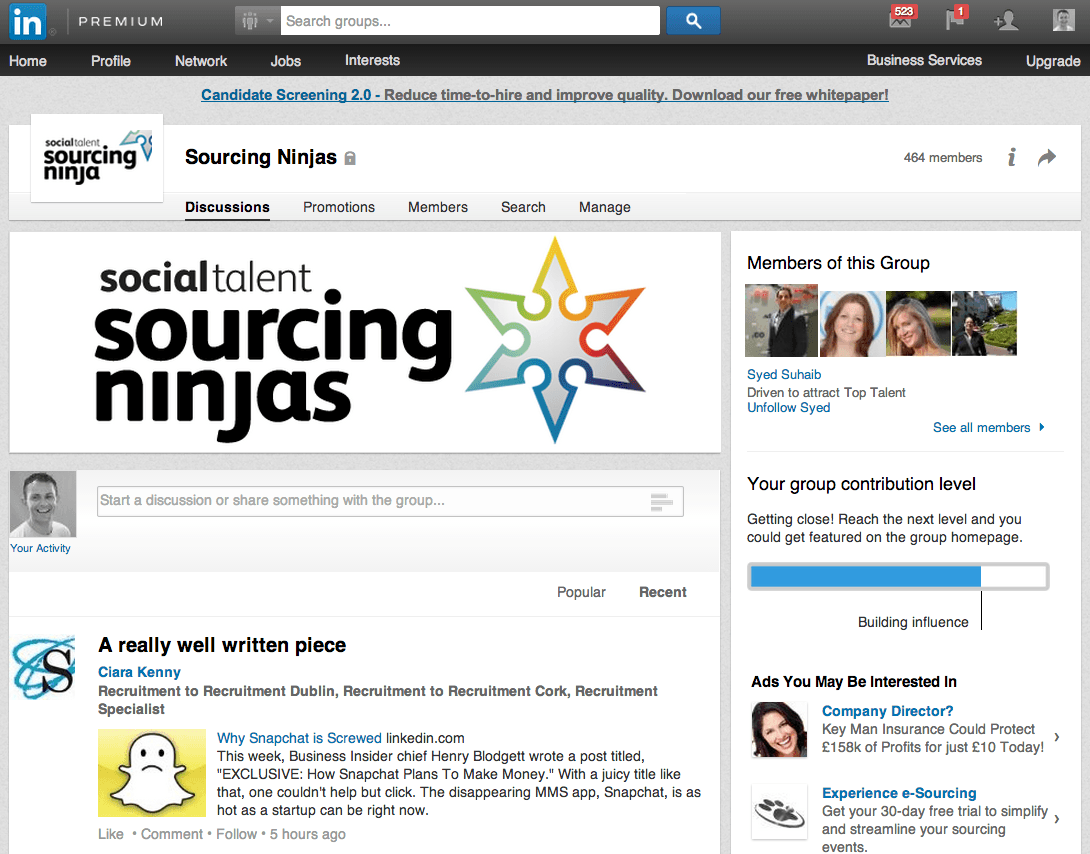Open the Experience e-Sourcing ad link
Viewport: 1090px width, 854px height.
click(x=899, y=793)
